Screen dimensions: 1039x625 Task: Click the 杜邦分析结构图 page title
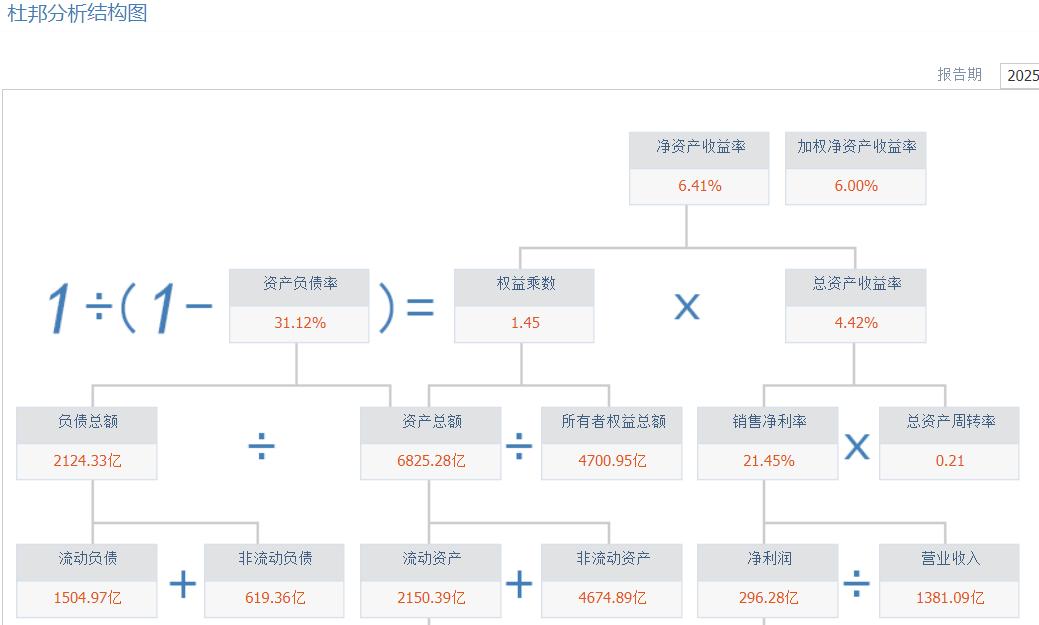click(74, 16)
